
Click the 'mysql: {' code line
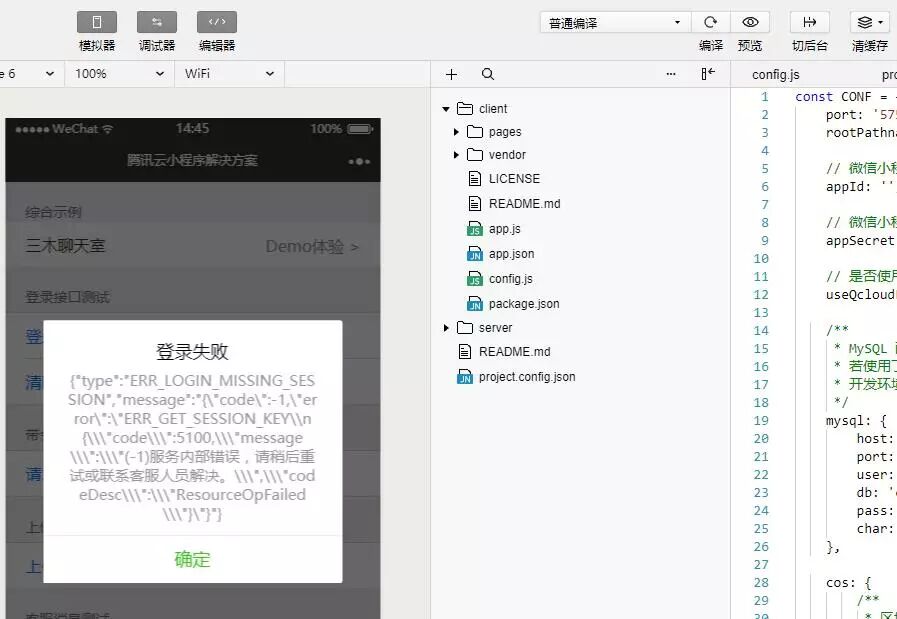[856, 421]
